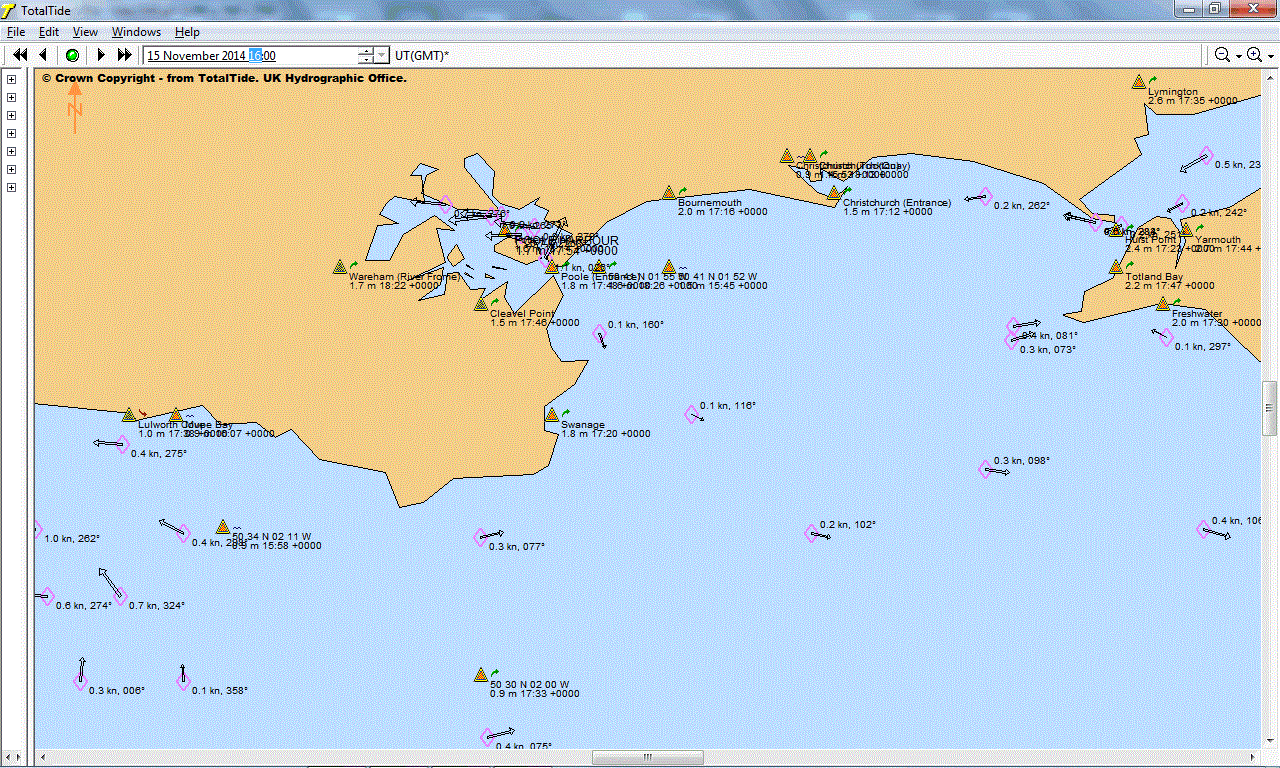This screenshot has height=768, width=1280.
Task: Open the View menu
Action: click(85, 32)
